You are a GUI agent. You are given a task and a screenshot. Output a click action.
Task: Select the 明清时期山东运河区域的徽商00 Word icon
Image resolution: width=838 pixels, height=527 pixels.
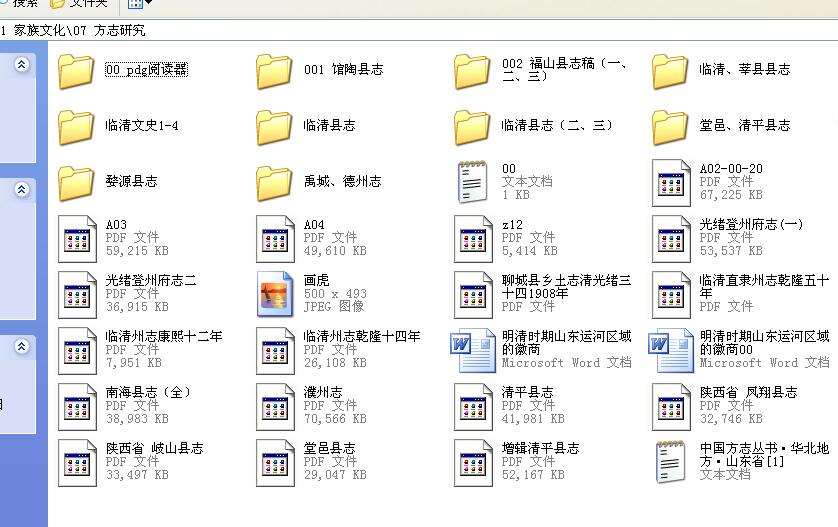[671, 350]
